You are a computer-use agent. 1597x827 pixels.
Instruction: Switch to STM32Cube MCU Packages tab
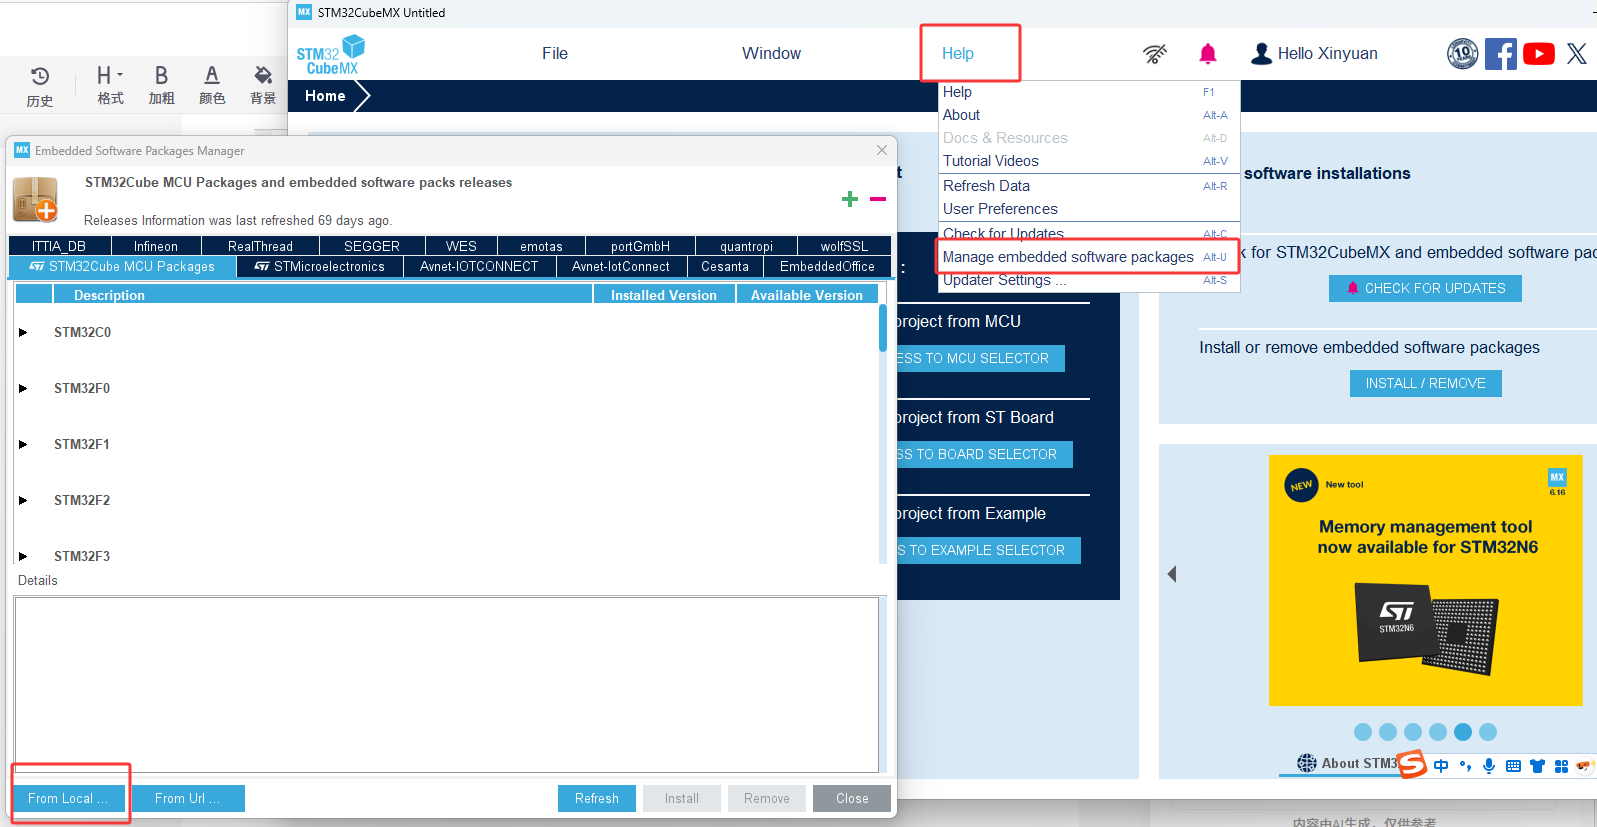pos(123,267)
